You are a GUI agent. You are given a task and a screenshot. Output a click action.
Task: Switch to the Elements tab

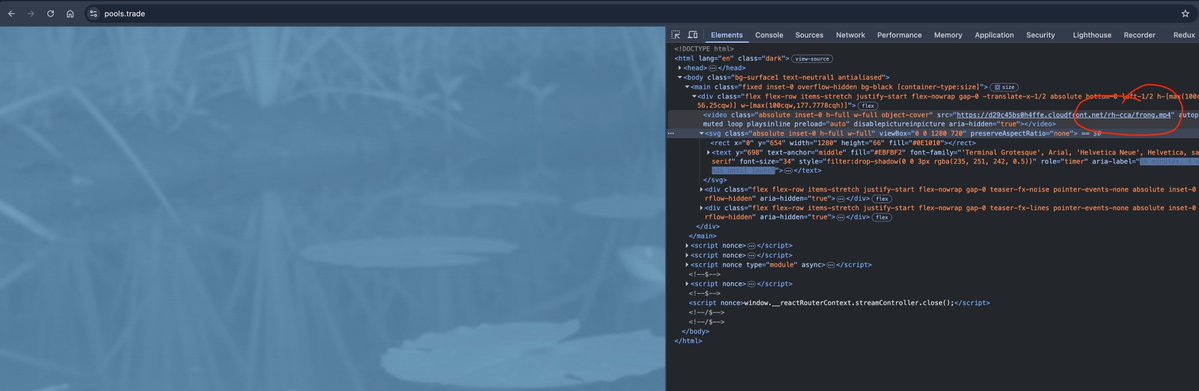coord(726,35)
